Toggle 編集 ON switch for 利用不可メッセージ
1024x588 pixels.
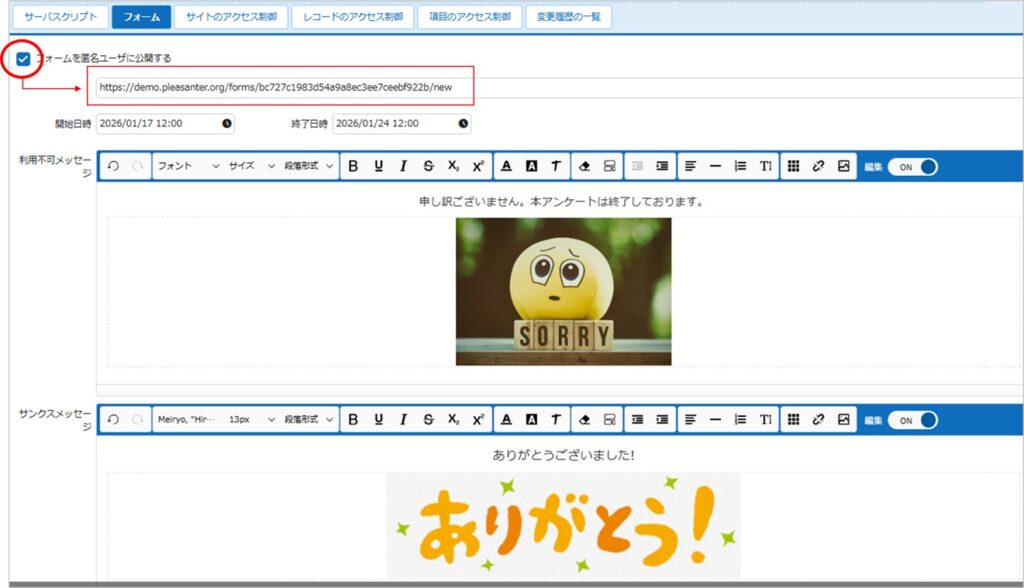912,166
